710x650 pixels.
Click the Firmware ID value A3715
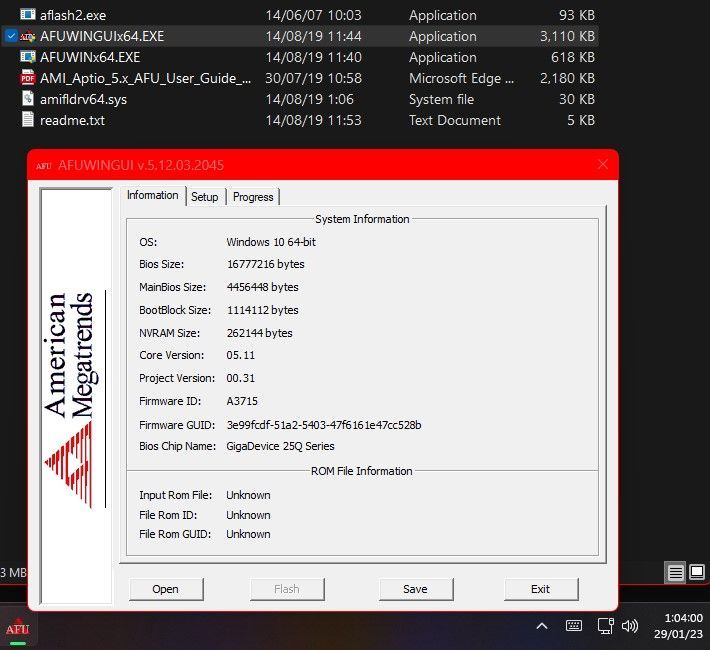pyautogui.click(x=242, y=401)
